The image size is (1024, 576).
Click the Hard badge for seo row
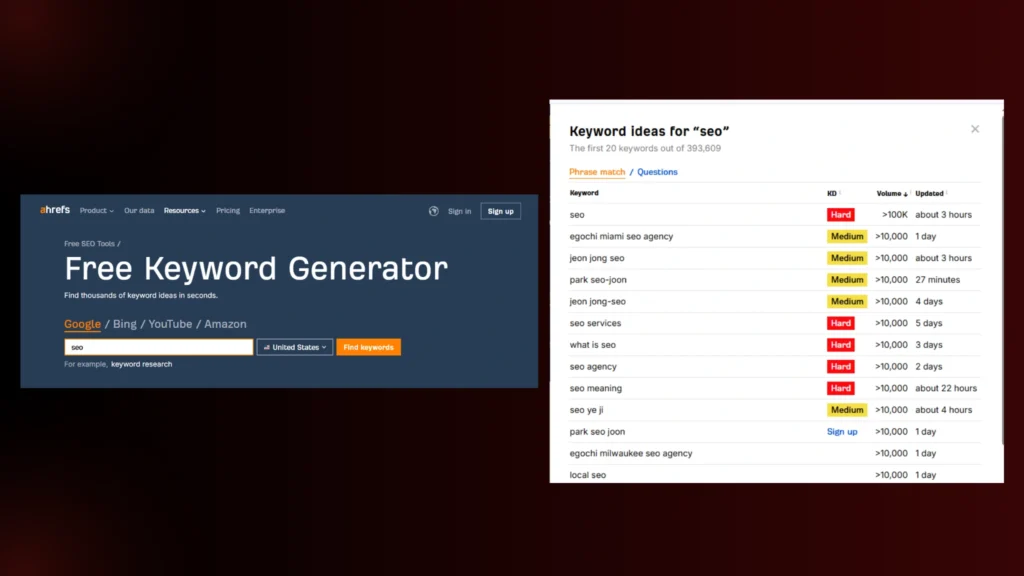click(x=840, y=215)
